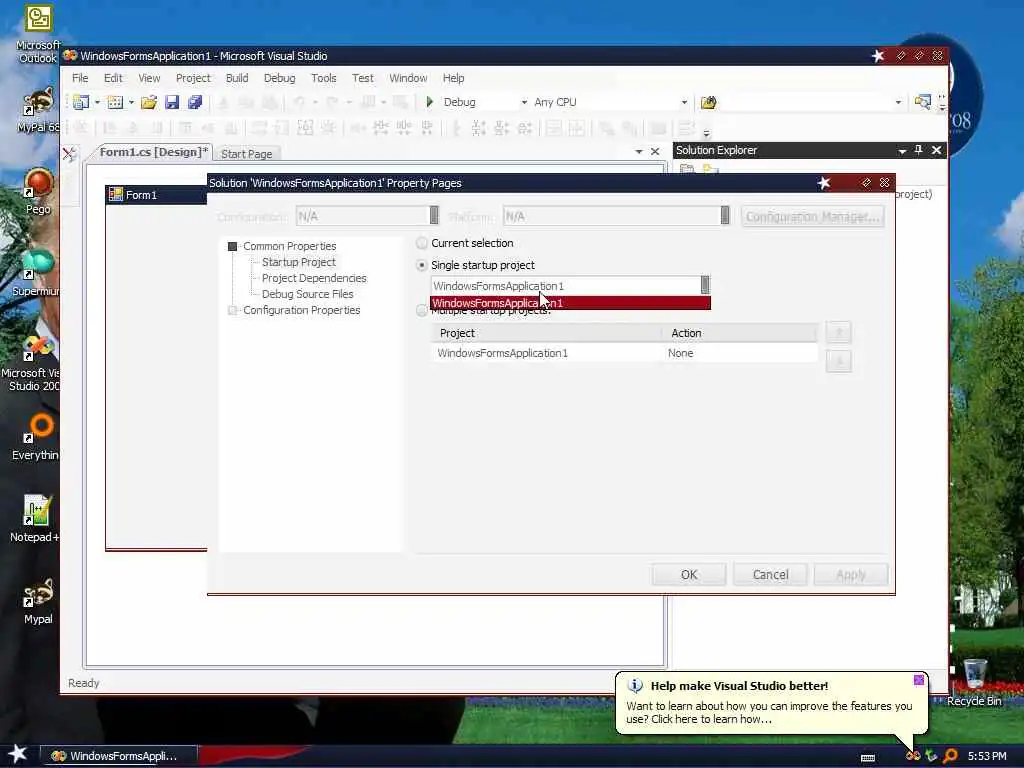Click the Visual Studio tray notification icon

[913, 756]
